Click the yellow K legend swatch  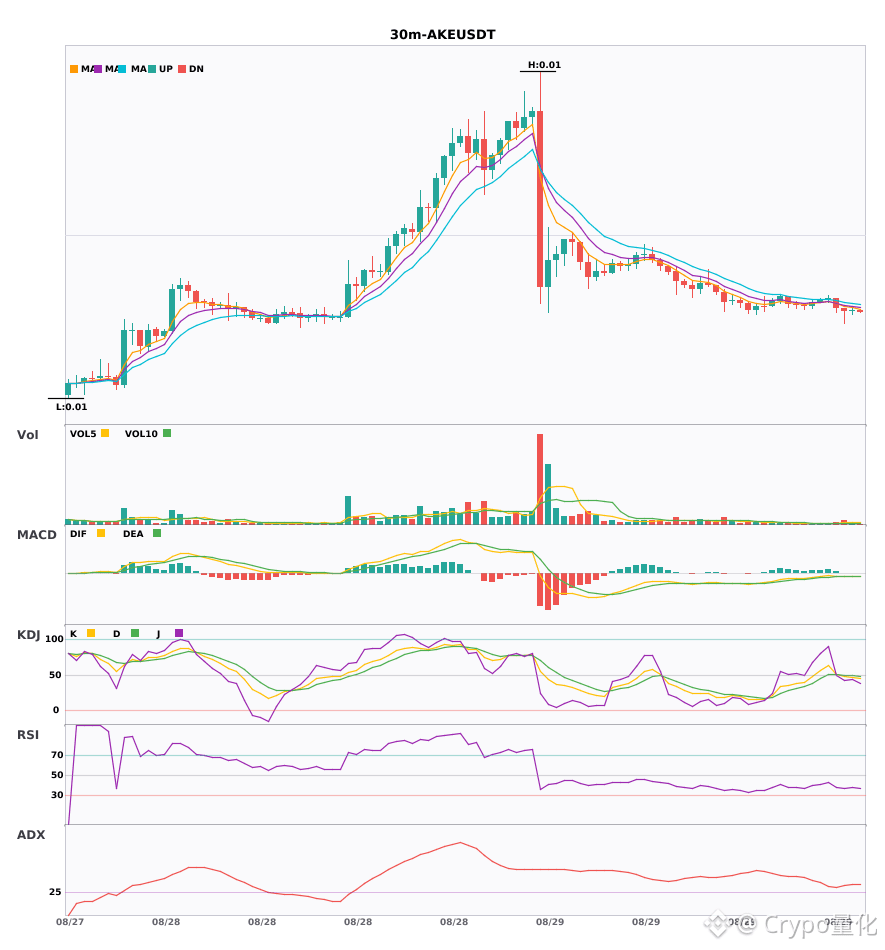click(91, 633)
